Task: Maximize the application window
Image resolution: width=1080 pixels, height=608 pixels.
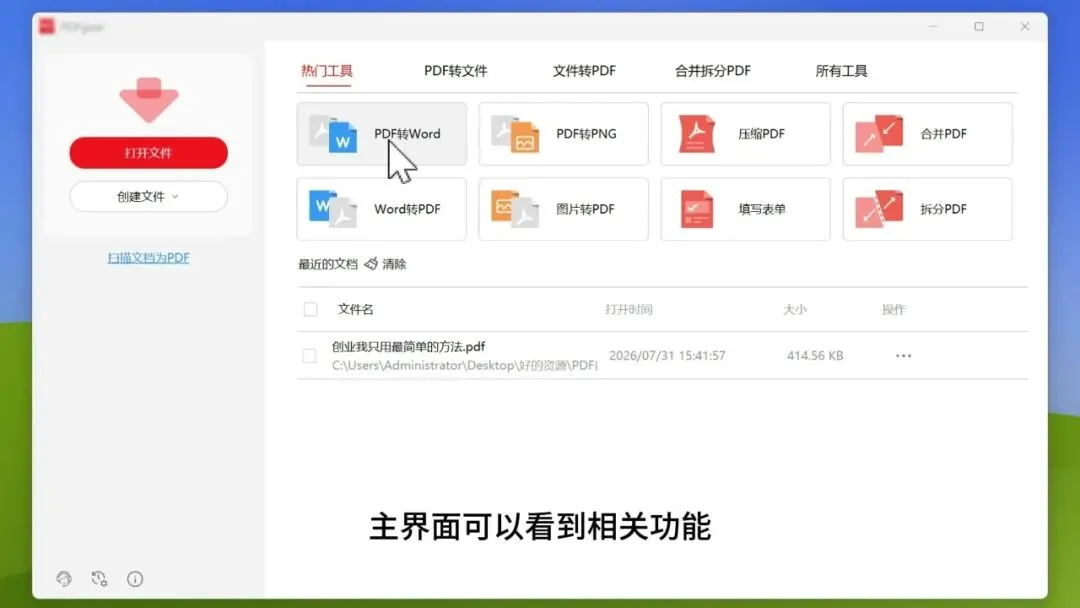Action: 979,26
